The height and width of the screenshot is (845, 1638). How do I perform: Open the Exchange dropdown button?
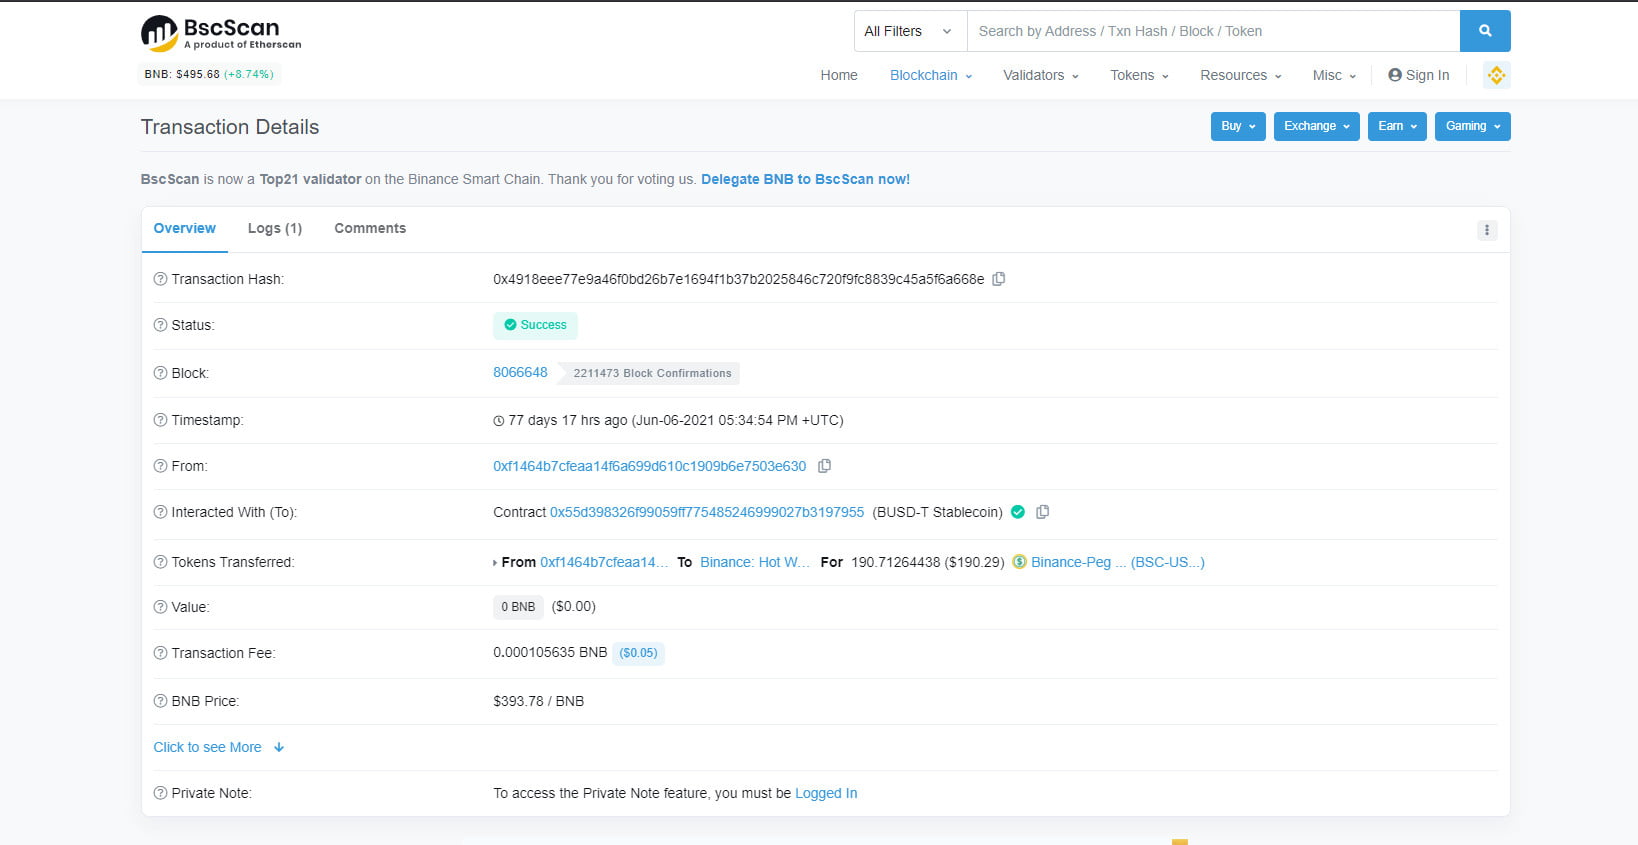click(1316, 126)
